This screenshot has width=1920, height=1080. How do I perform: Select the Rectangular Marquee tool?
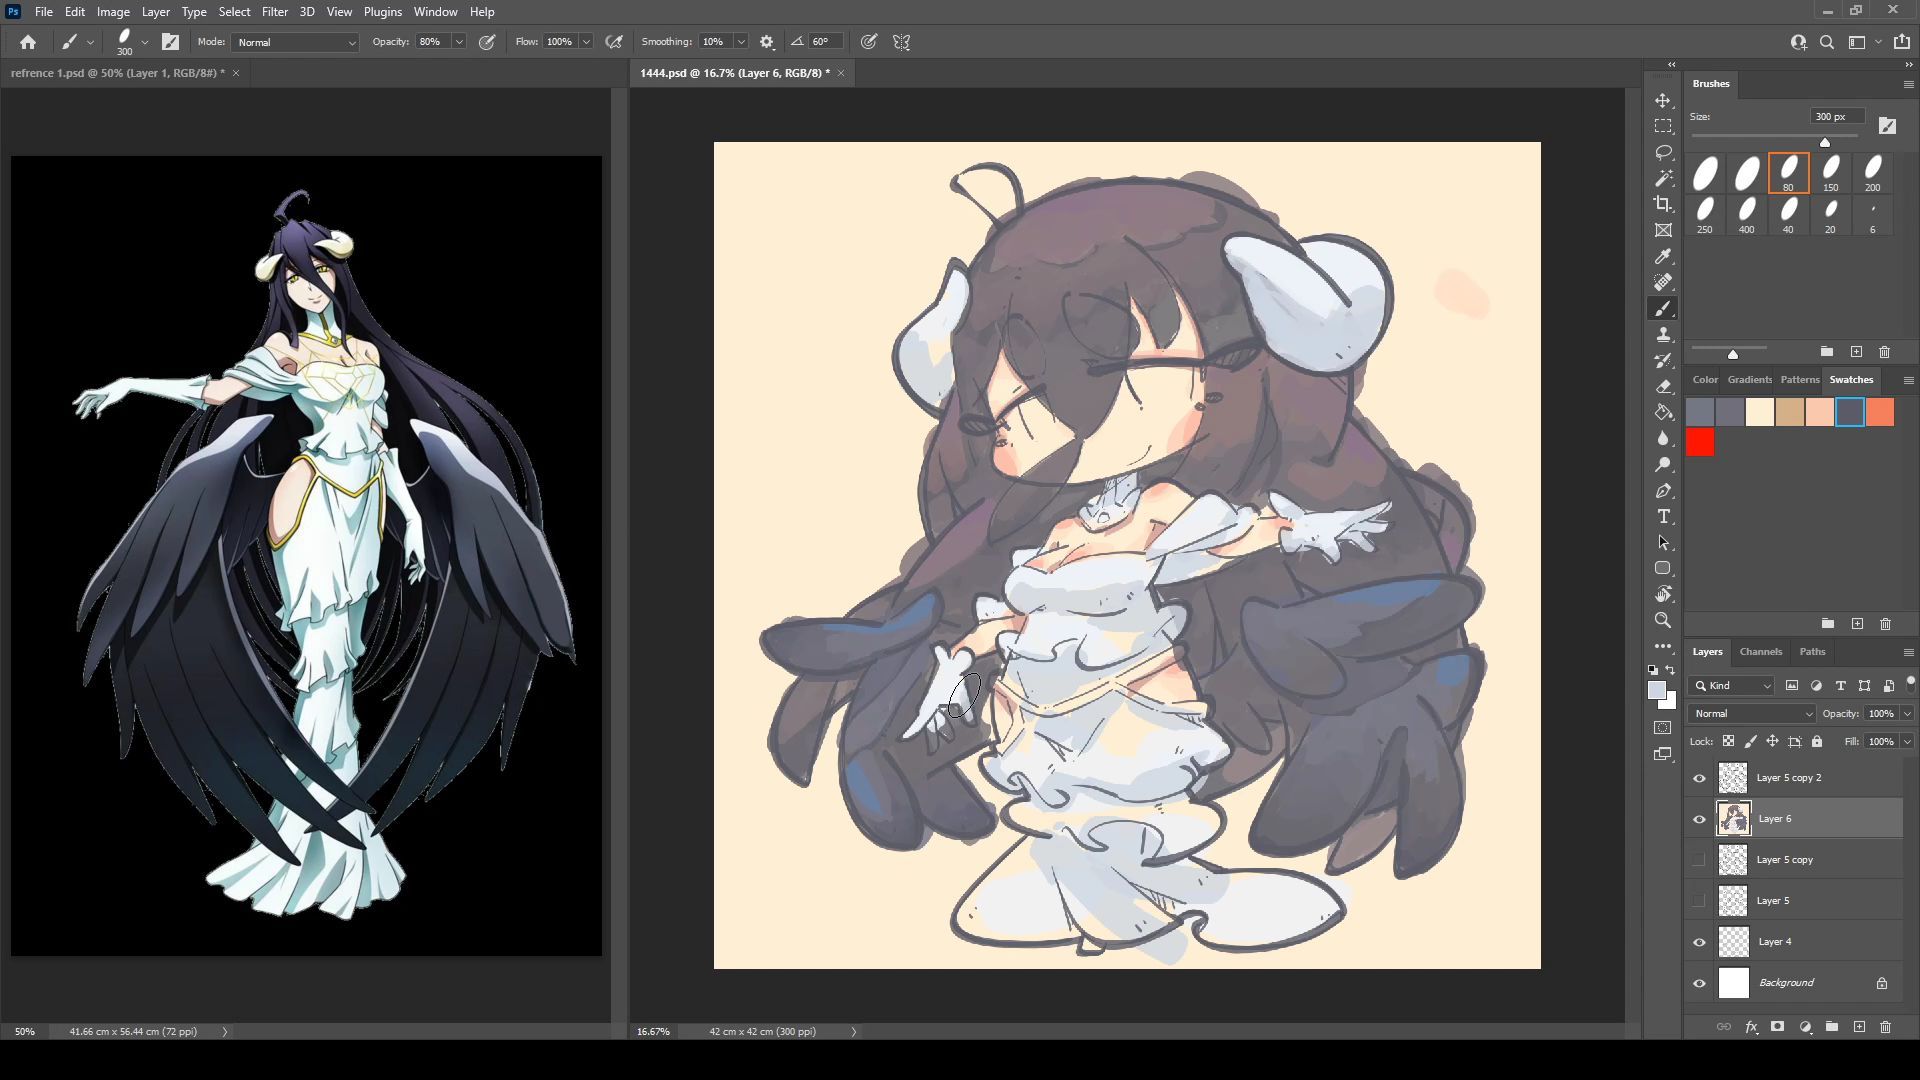pyautogui.click(x=1663, y=127)
